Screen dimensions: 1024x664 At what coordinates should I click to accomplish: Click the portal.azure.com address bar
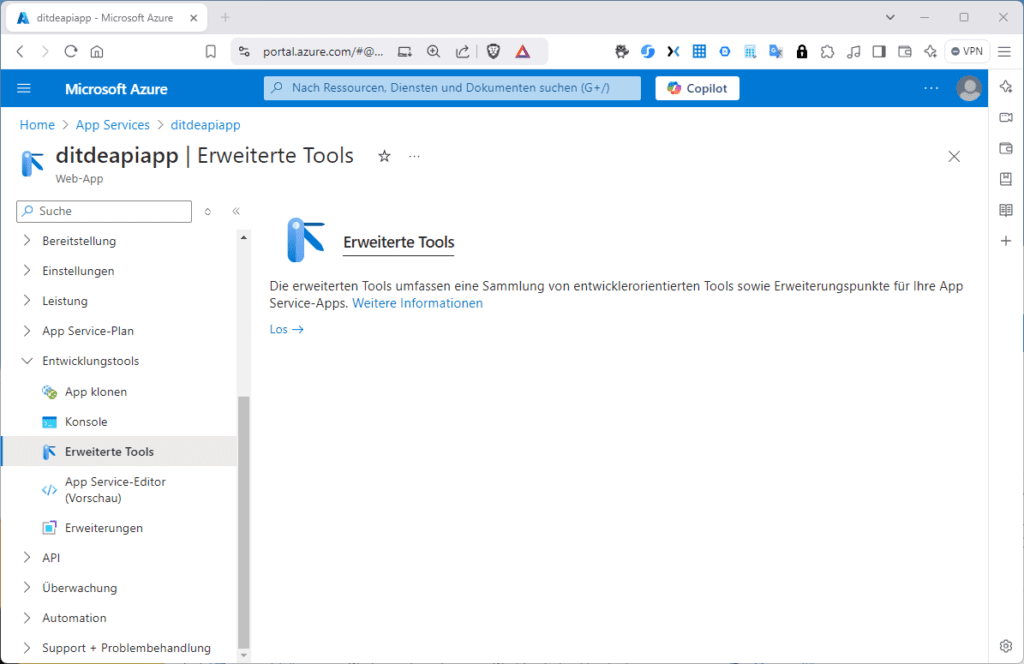323,52
